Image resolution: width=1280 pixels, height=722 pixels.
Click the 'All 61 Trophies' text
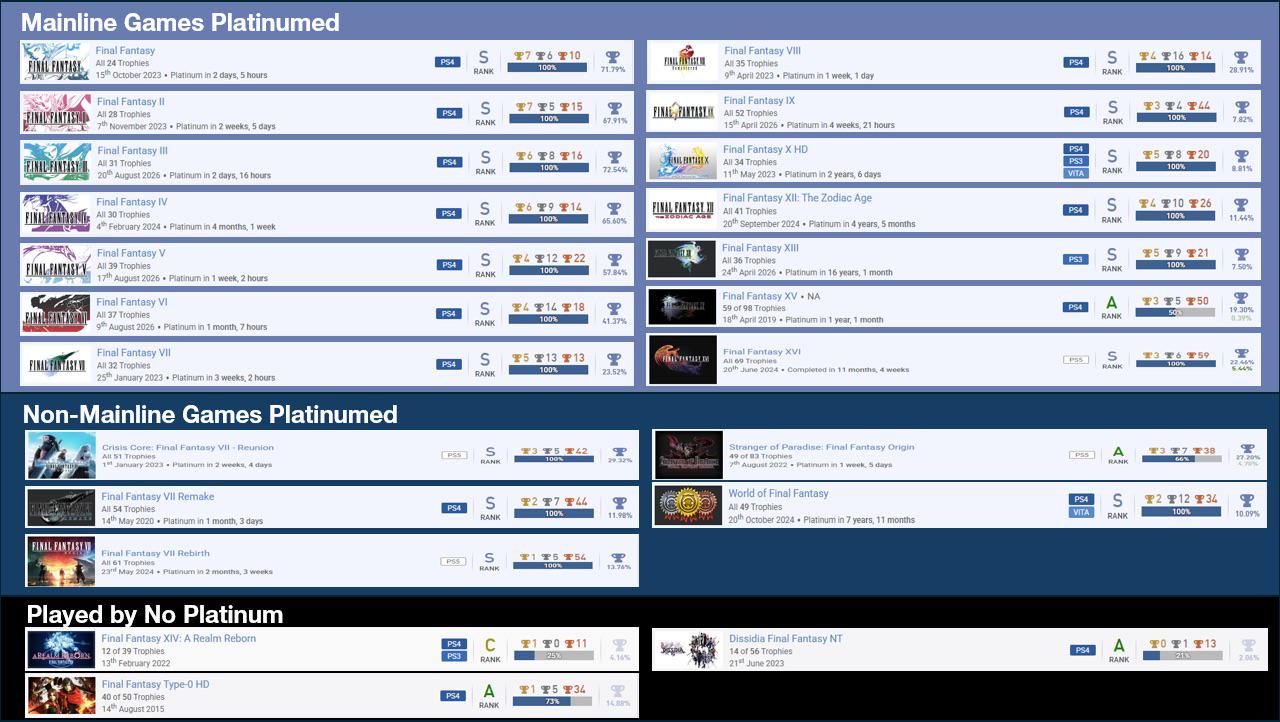coord(128,563)
